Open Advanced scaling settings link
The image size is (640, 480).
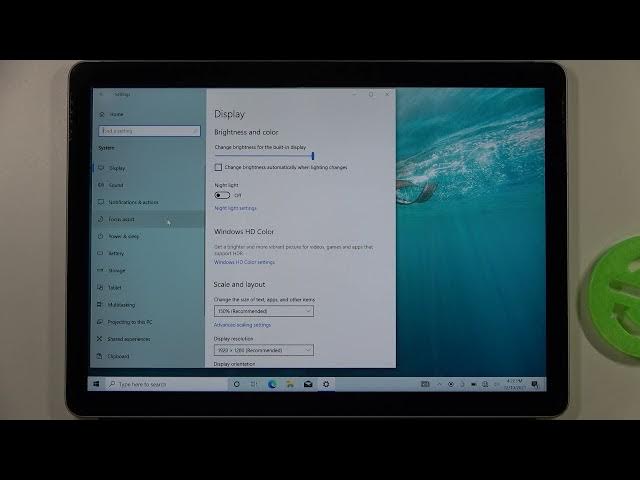[242, 325]
